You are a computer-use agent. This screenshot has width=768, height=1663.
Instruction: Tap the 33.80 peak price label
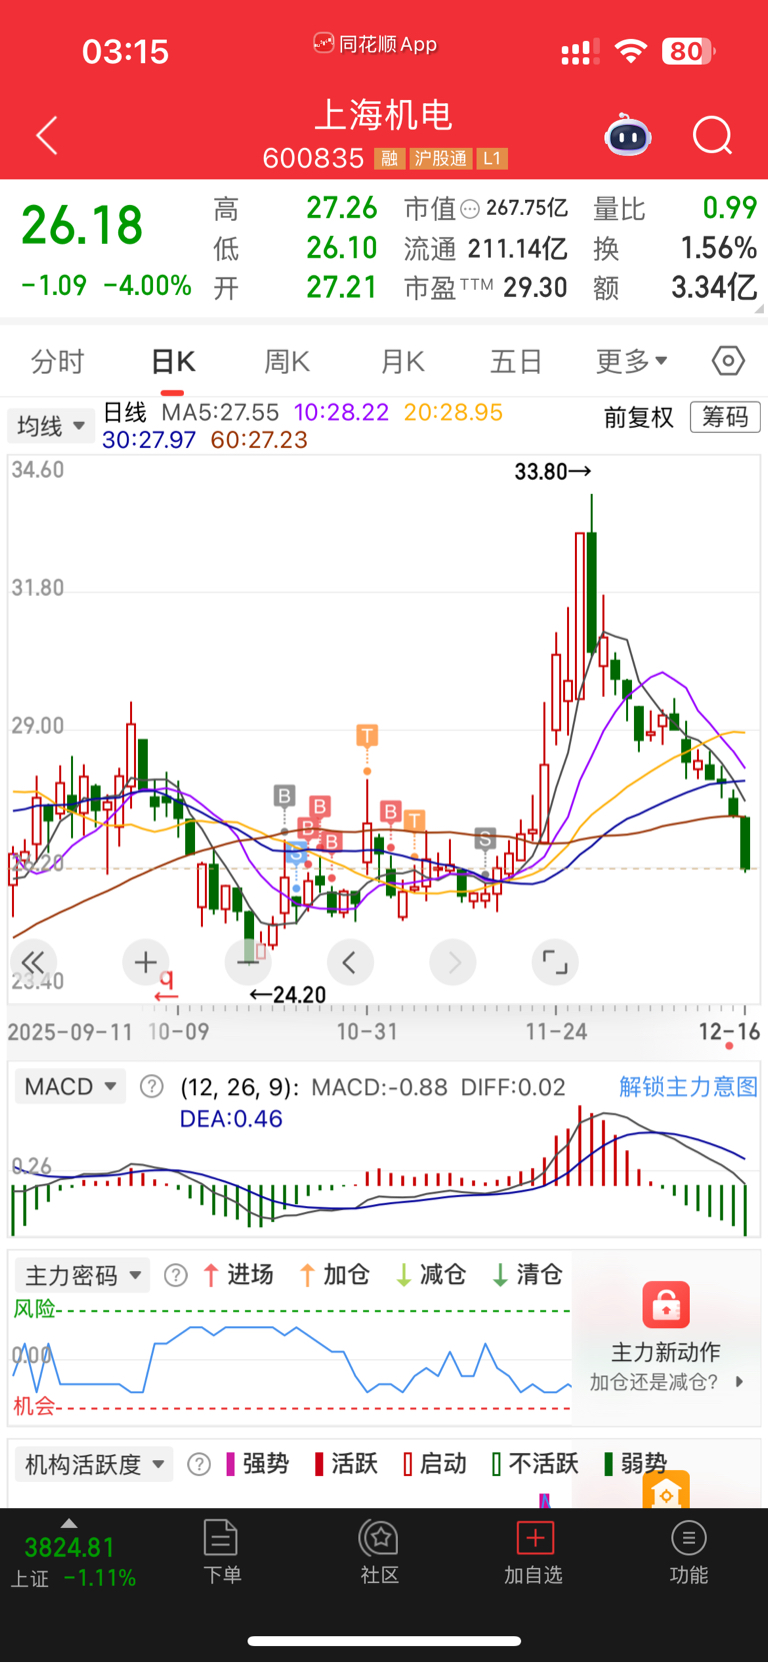pos(552,471)
